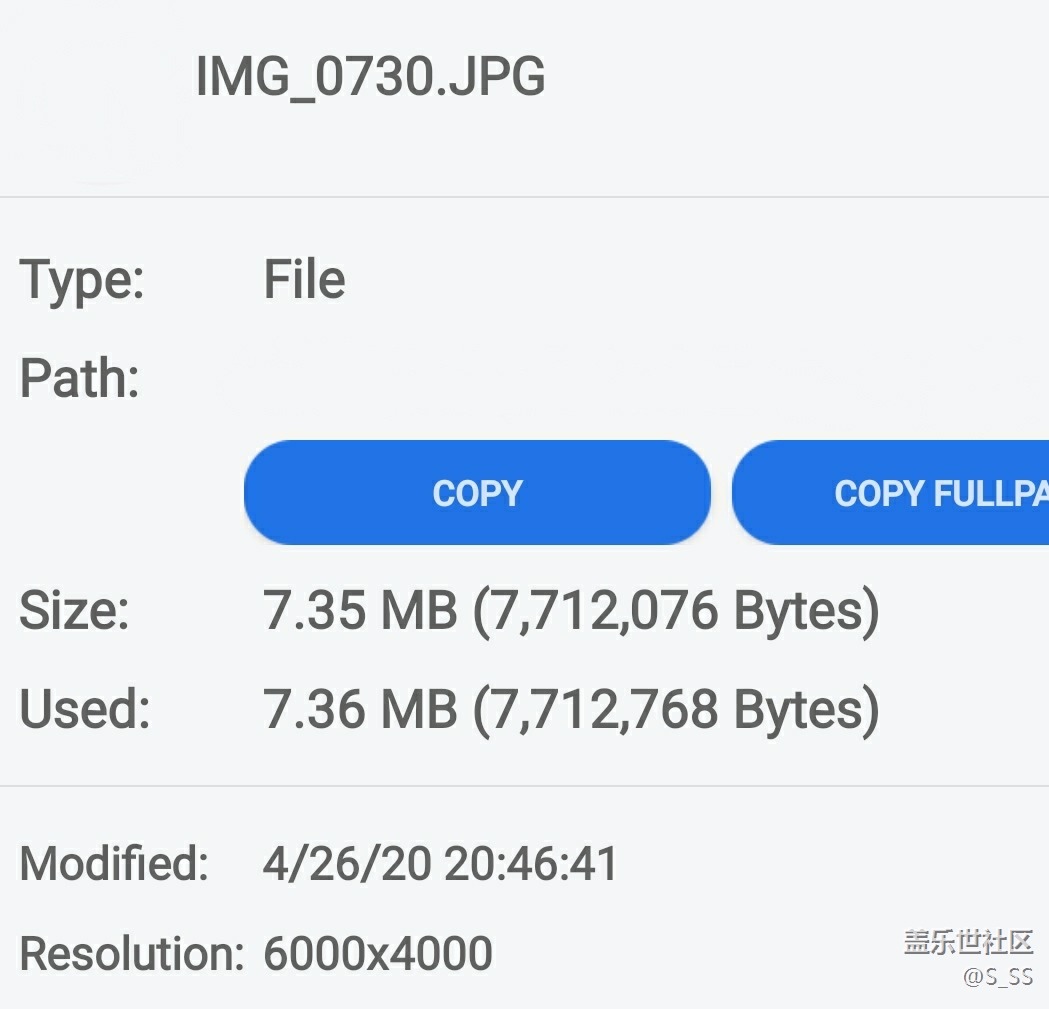Click the Resolution label
This screenshot has width=1049, height=1009.
131,954
